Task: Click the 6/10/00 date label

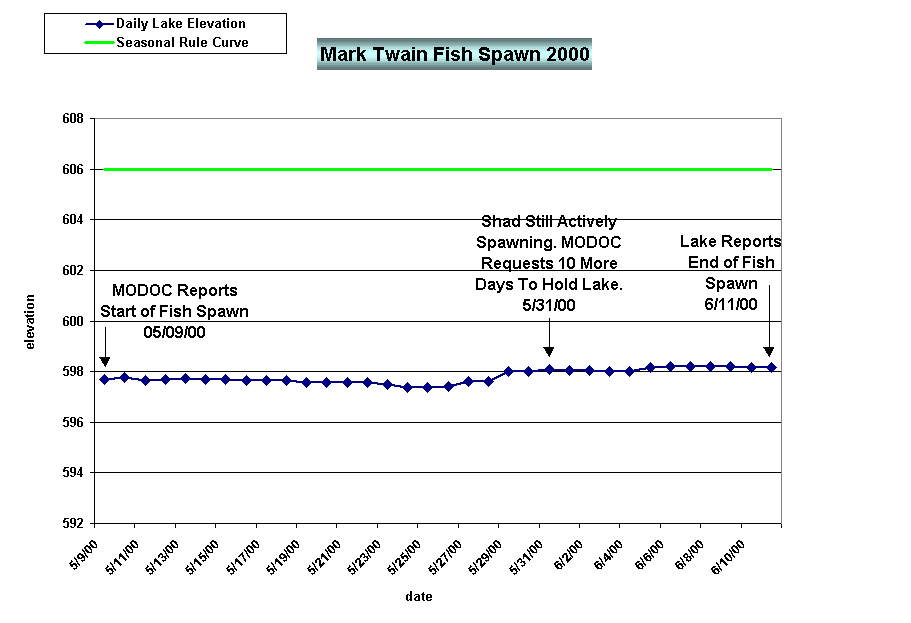Action: click(727, 557)
